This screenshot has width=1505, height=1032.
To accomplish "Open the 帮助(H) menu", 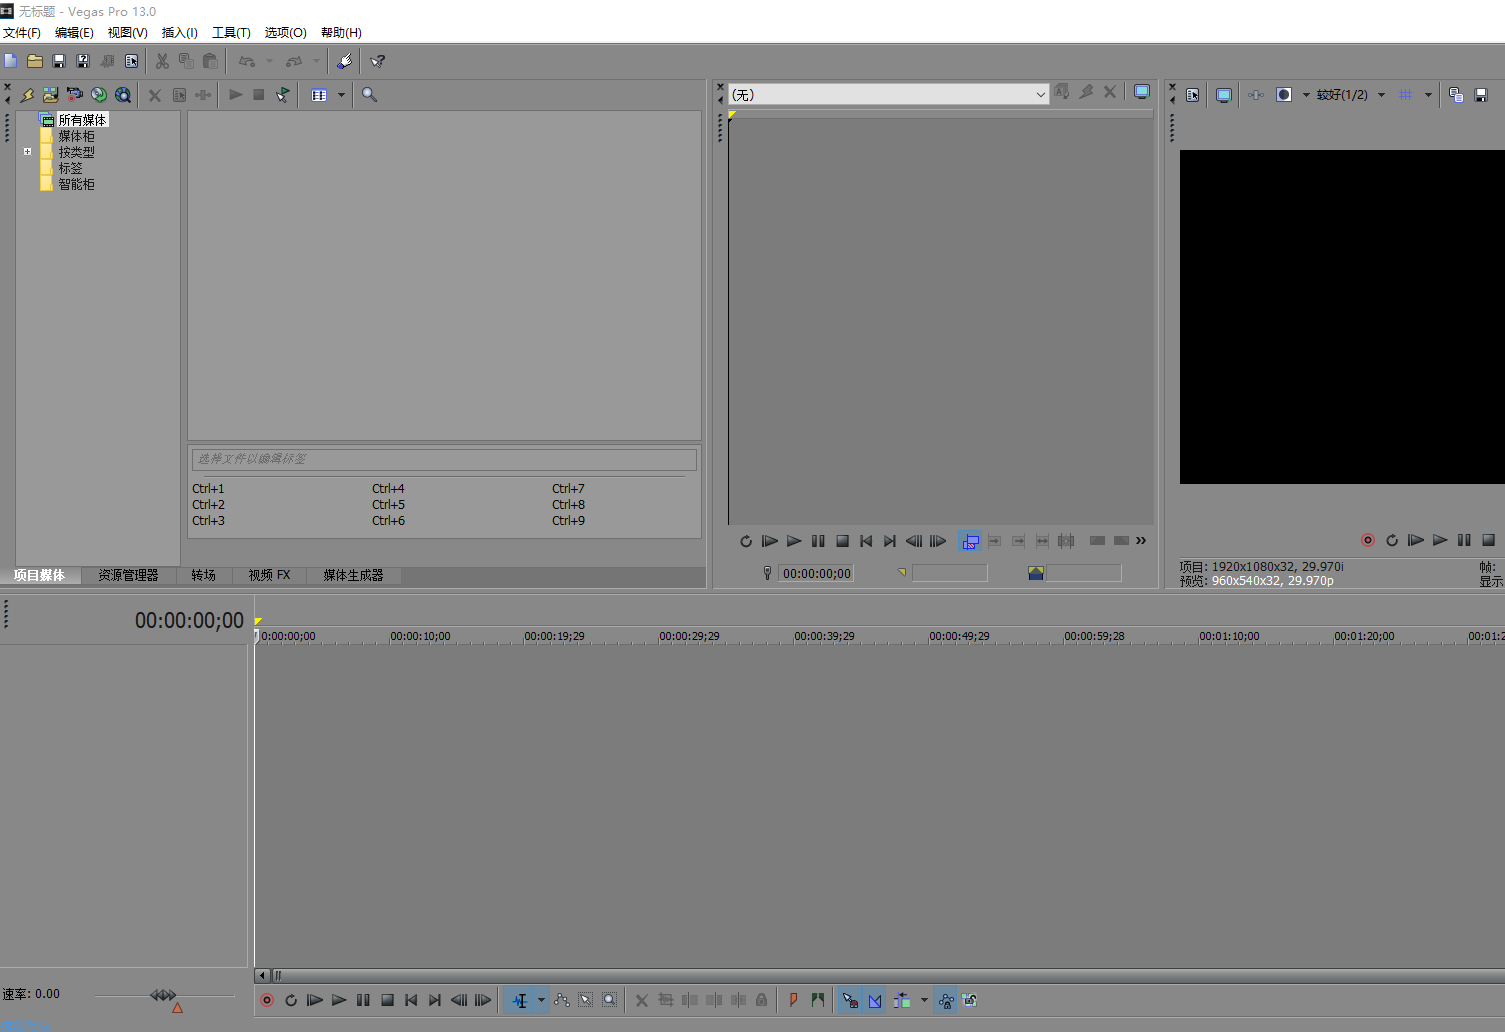I will point(341,33).
